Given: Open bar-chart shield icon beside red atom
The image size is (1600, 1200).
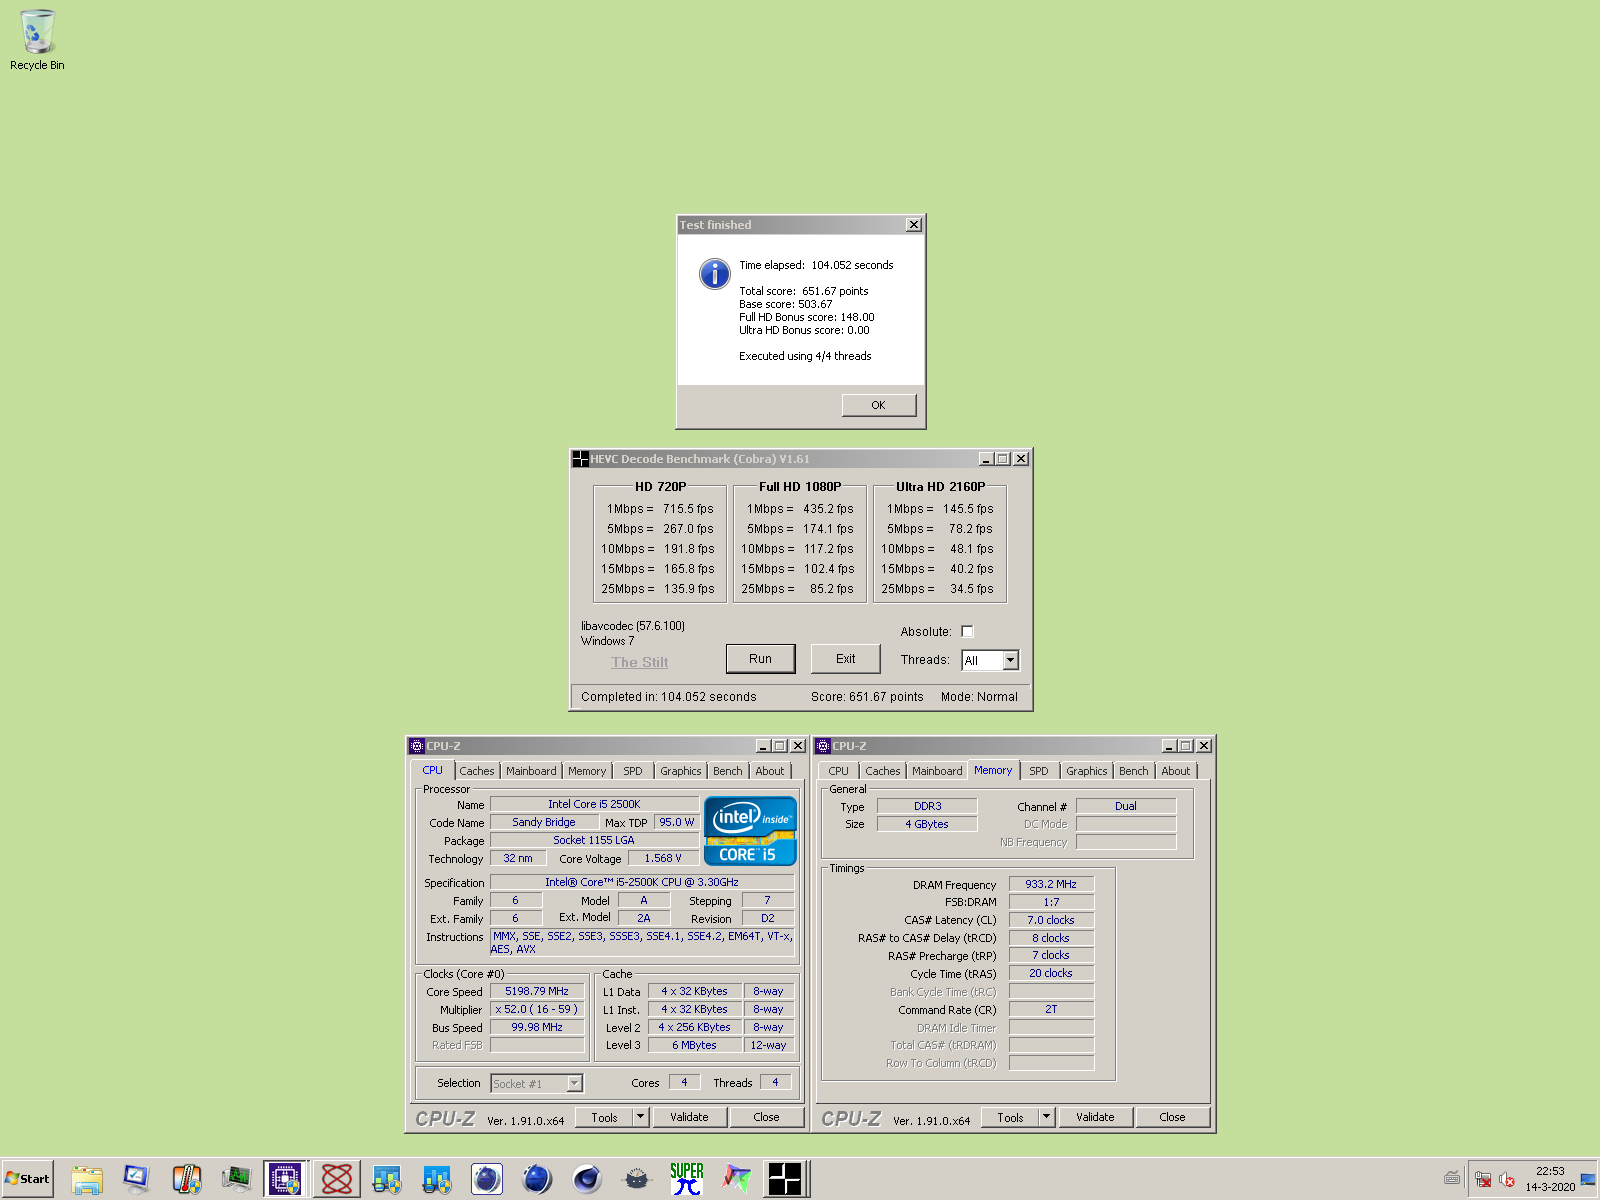Looking at the screenshot, I should (x=387, y=1179).
